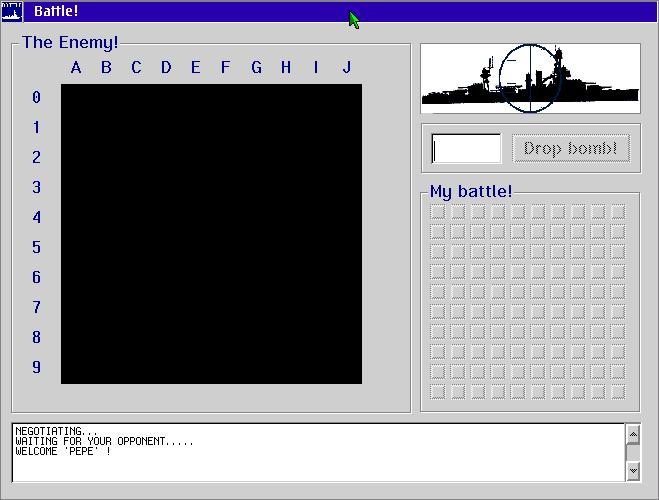The height and width of the screenshot is (500, 659).
Task: Click the "WELCOME 'PEPE' !" log line
Action: [63, 451]
